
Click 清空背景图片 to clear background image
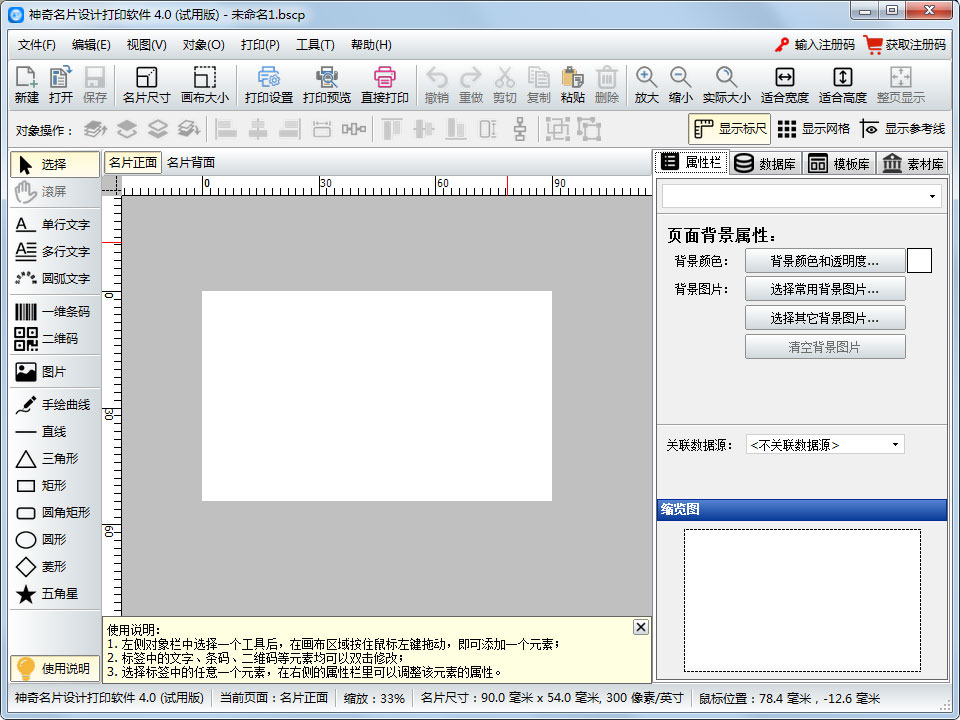[825, 347]
